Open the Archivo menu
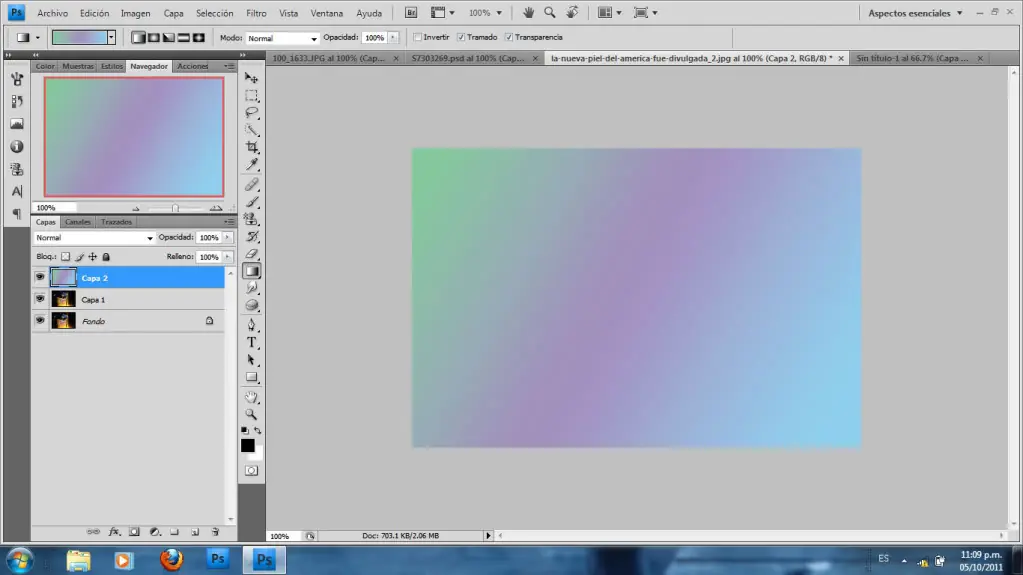The image size is (1023, 575). pos(52,13)
